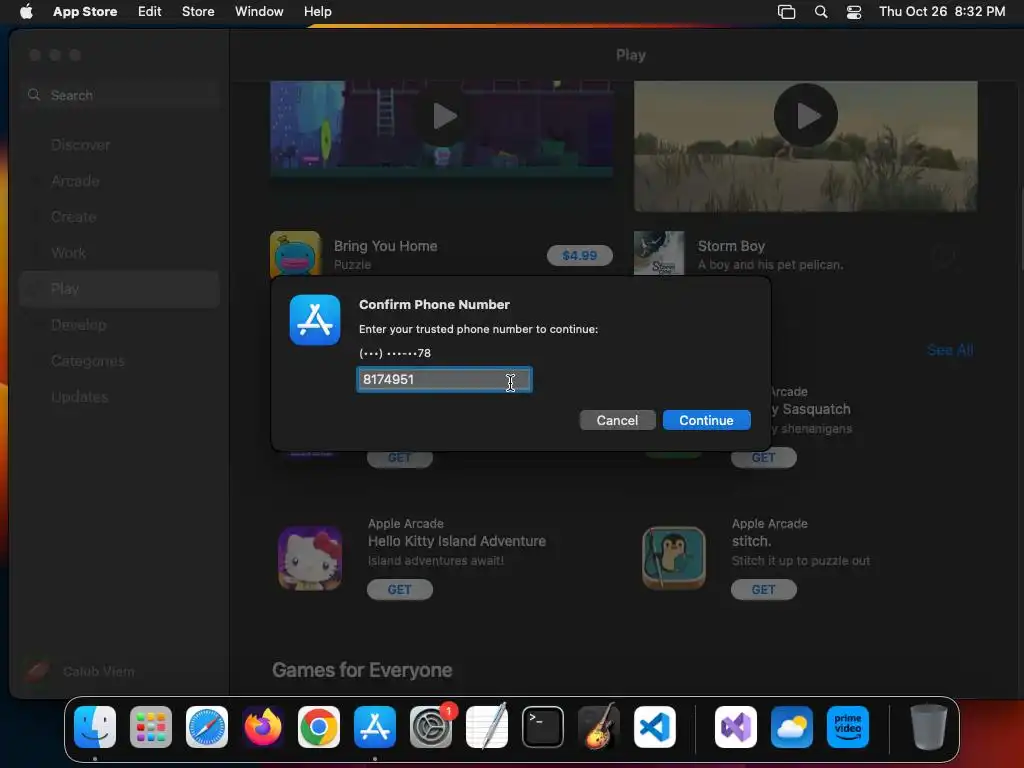
Task: Play the Bring You Home preview video
Action: point(443,117)
